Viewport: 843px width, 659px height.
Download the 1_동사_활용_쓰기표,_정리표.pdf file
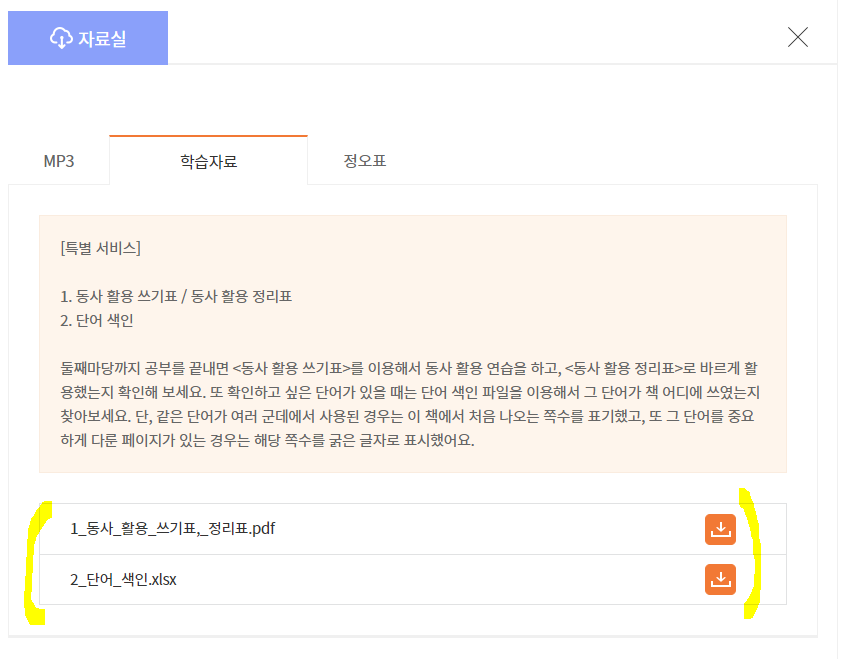(x=720, y=529)
